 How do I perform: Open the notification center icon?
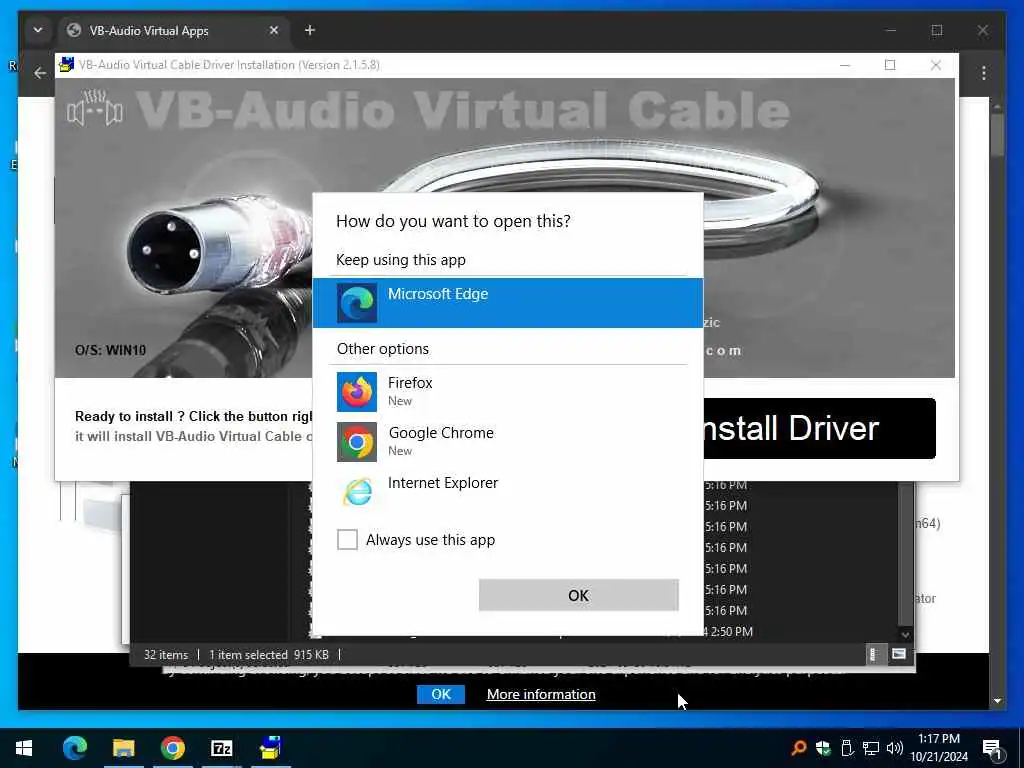pyautogui.click(x=991, y=748)
